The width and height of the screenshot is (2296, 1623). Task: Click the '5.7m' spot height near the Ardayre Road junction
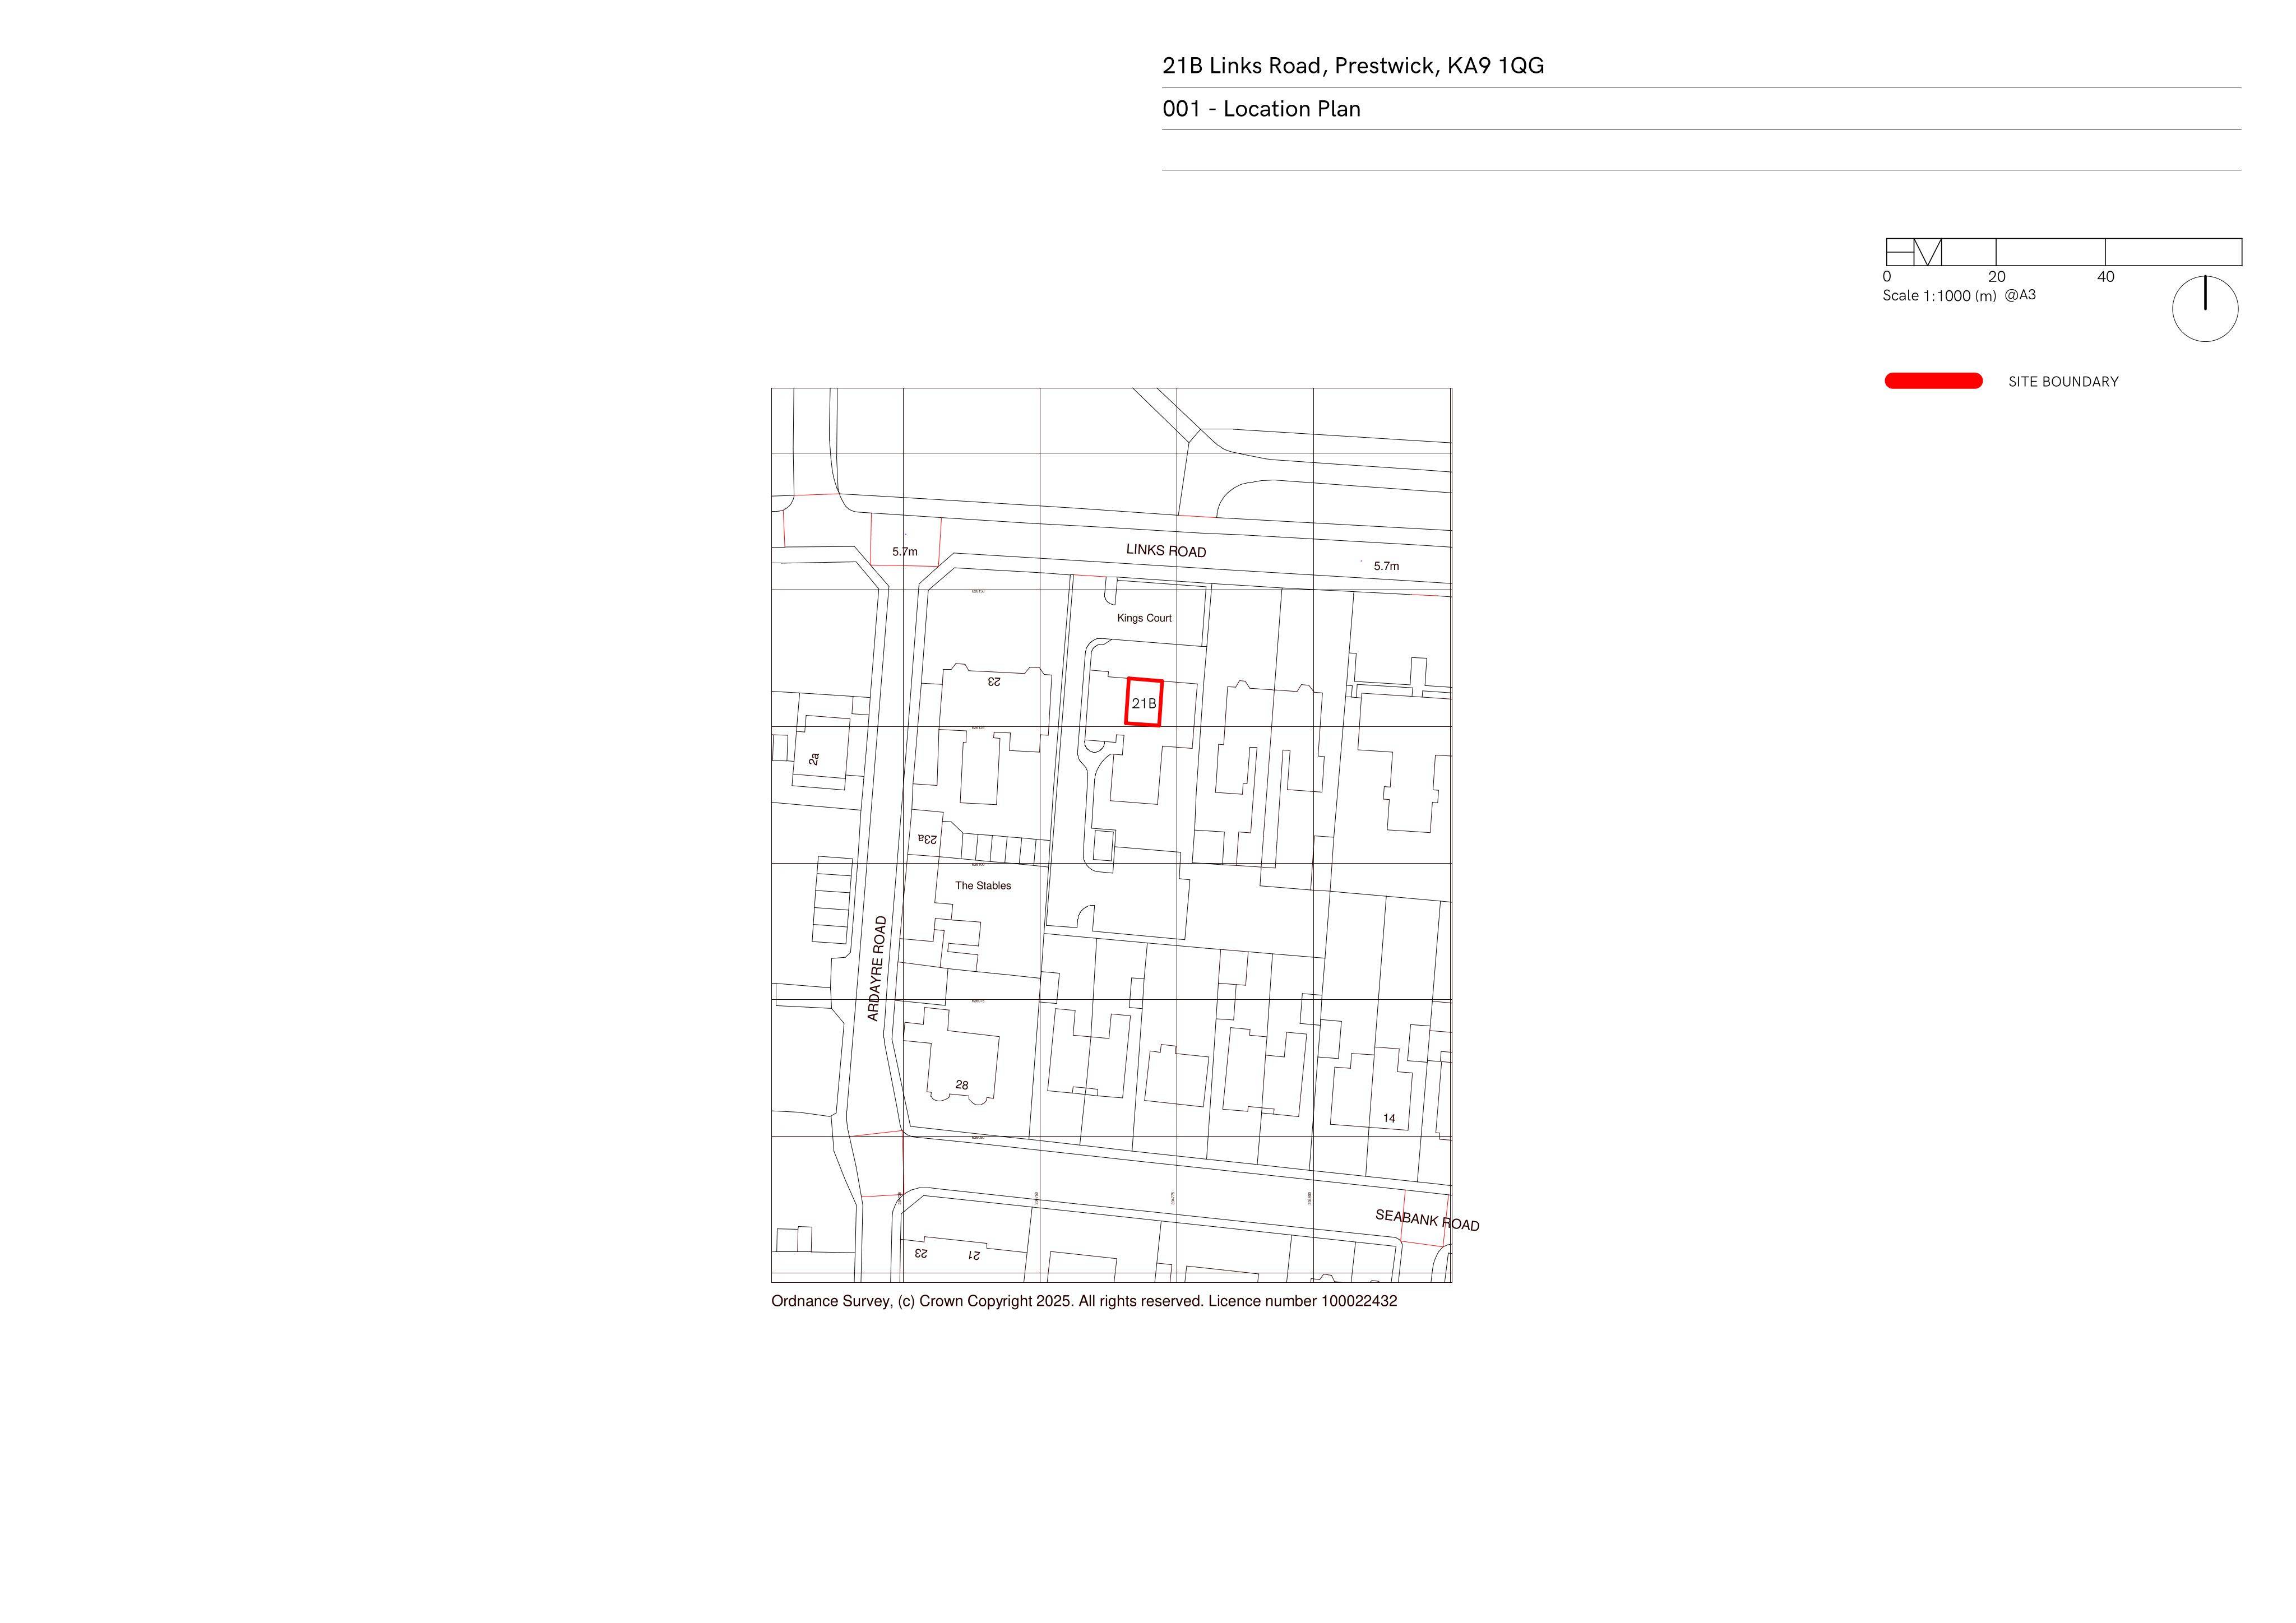click(905, 552)
